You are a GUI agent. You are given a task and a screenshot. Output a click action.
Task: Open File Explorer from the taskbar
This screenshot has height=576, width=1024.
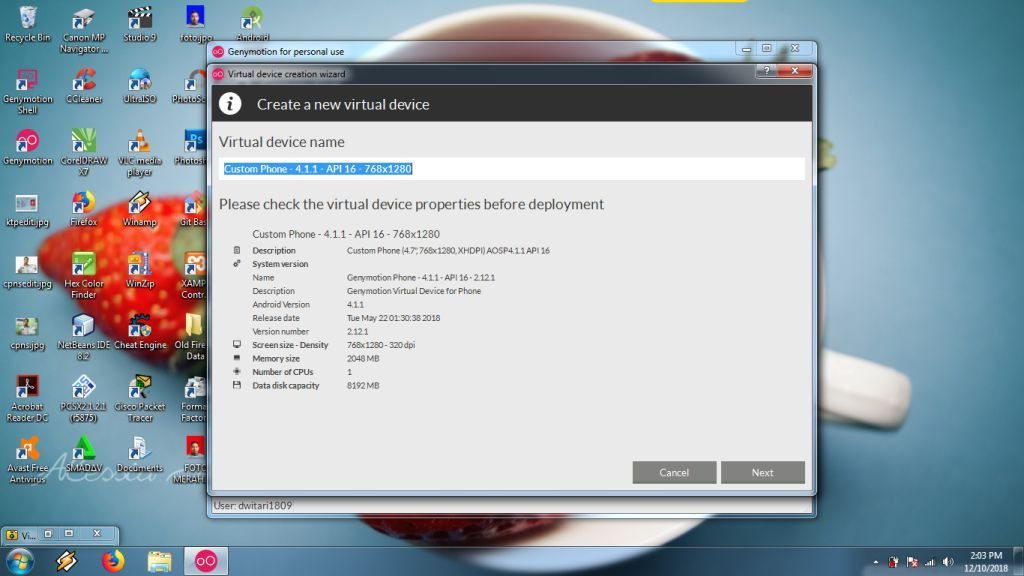coord(159,561)
